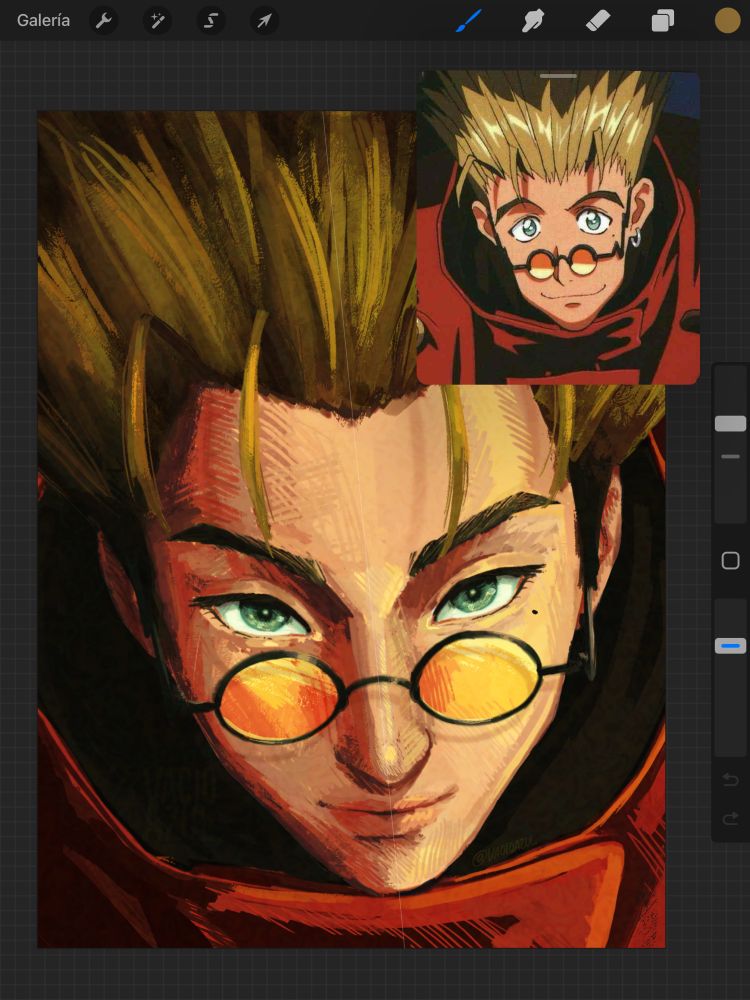The height and width of the screenshot is (1000, 750).
Task: Open the Adjustments magic wand menu
Action: [x=157, y=21]
